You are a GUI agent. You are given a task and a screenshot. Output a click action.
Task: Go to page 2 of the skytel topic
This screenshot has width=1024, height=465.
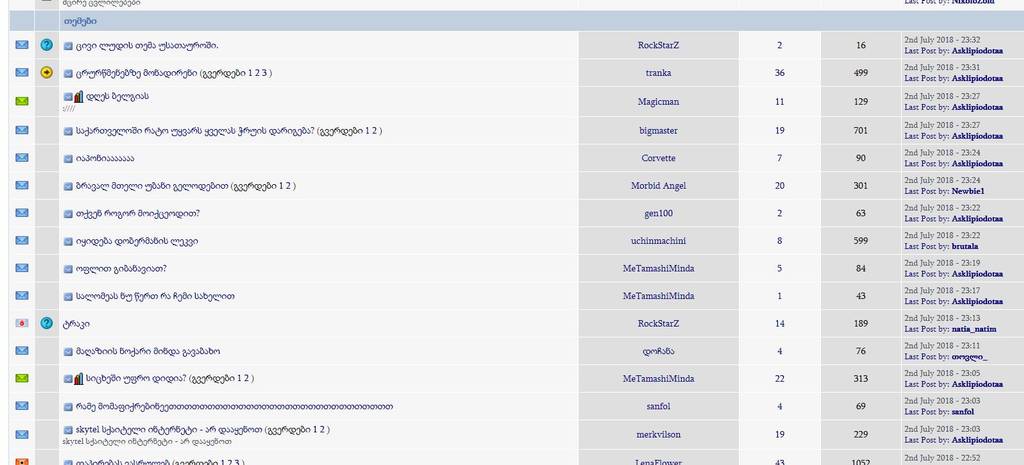pyautogui.click(x=321, y=430)
